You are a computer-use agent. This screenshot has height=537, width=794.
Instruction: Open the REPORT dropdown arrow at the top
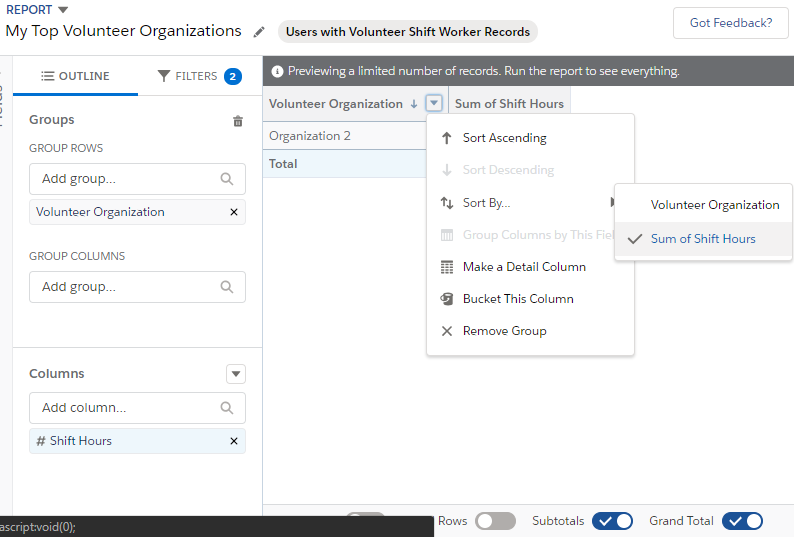[63, 10]
